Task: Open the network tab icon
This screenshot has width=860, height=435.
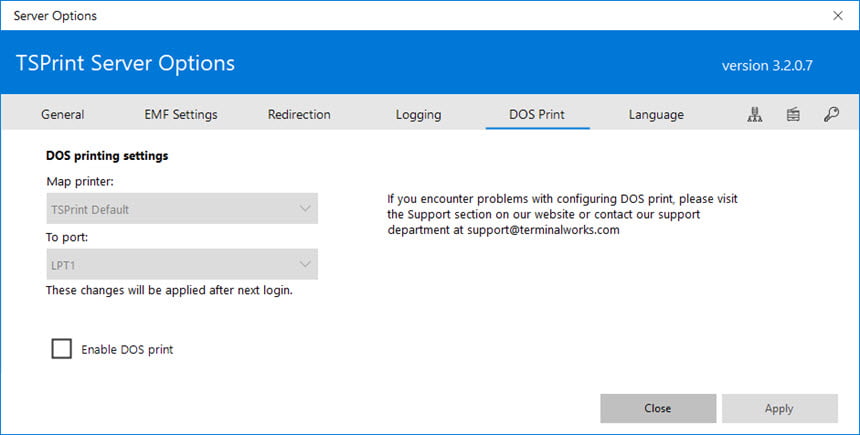Action: coord(755,114)
